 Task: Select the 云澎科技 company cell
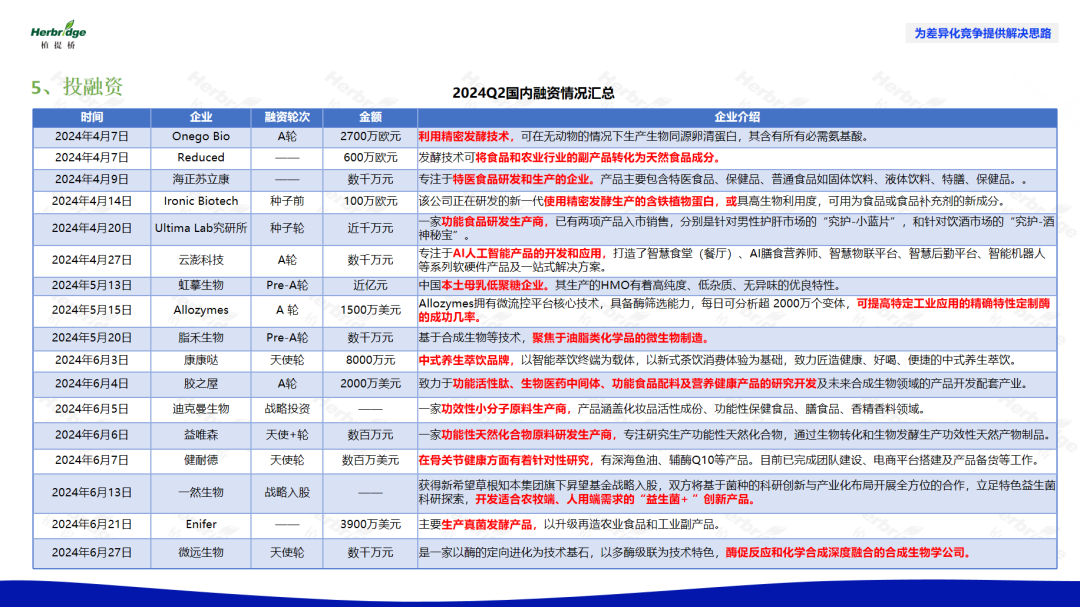click(x=200, y=260)
